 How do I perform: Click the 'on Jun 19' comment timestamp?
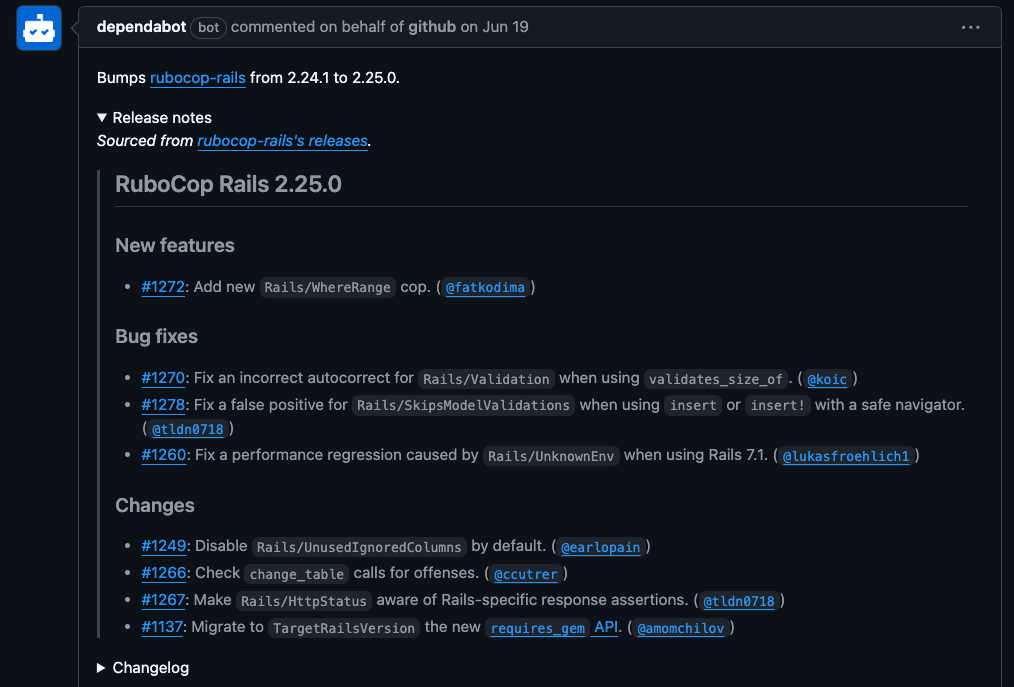click(495, 27)
